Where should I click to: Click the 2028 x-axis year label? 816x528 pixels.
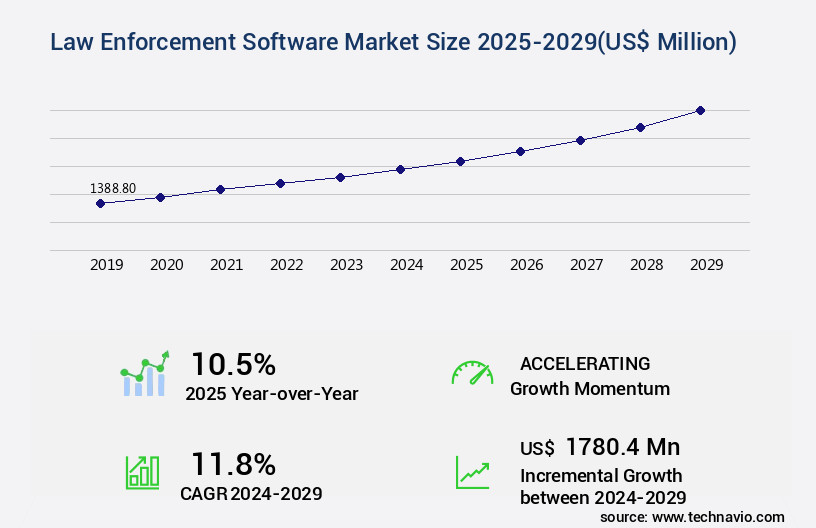point(646,265)
